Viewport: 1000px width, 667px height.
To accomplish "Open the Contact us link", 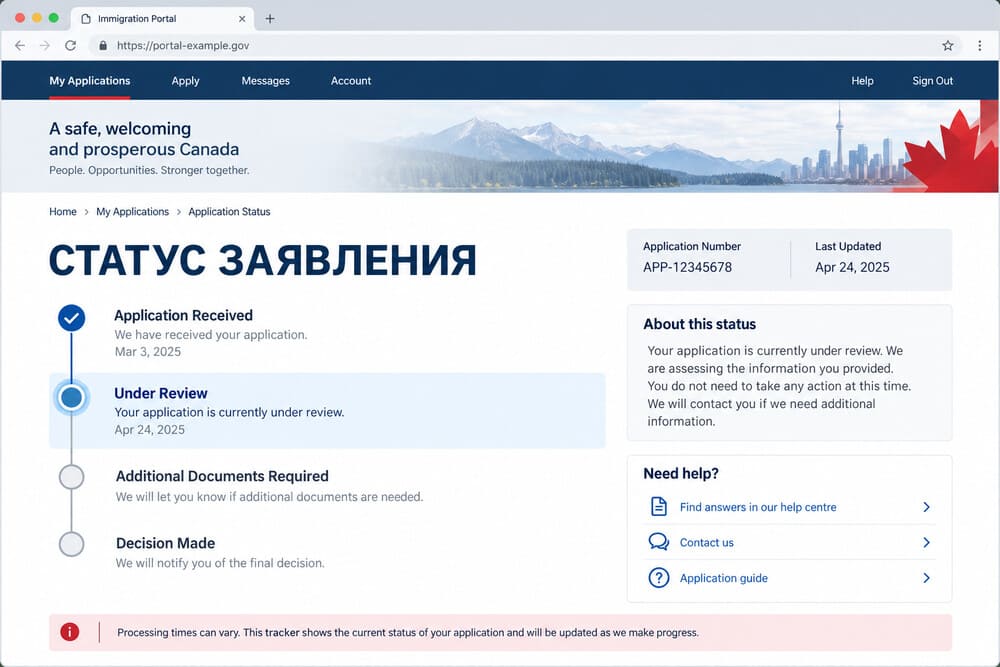I will pyautogui.click(x=707, y=543).
